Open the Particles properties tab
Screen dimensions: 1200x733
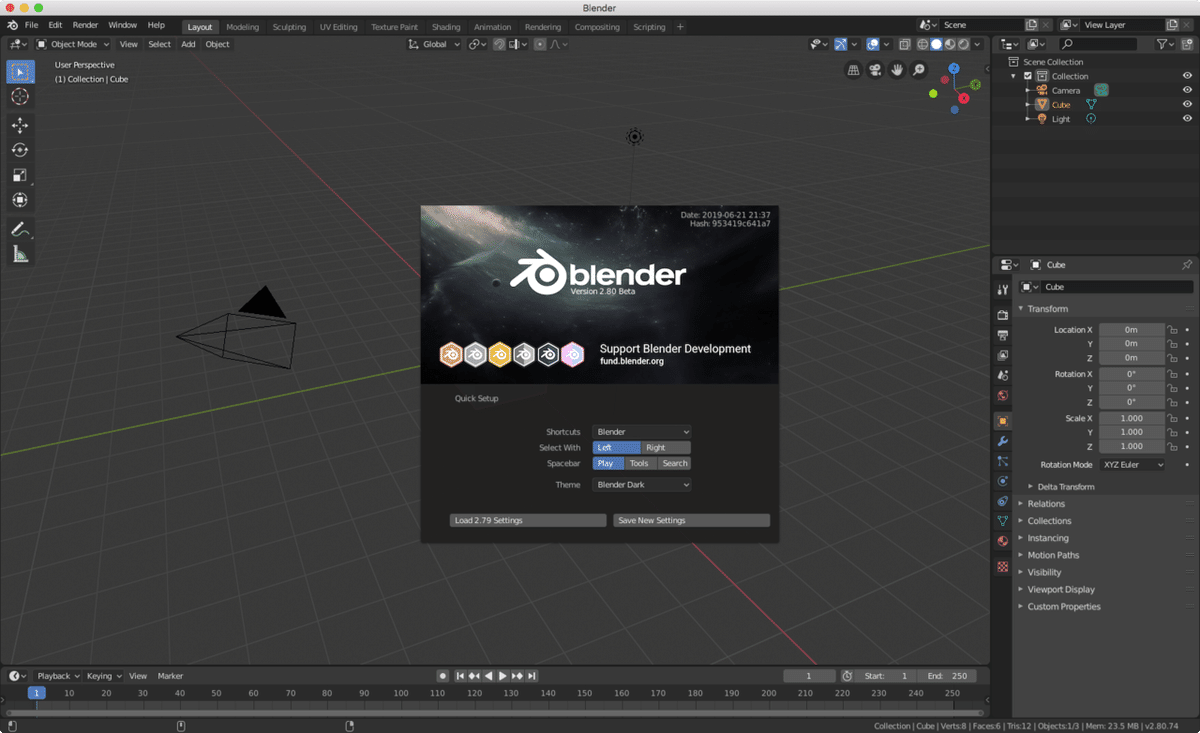1002,461
